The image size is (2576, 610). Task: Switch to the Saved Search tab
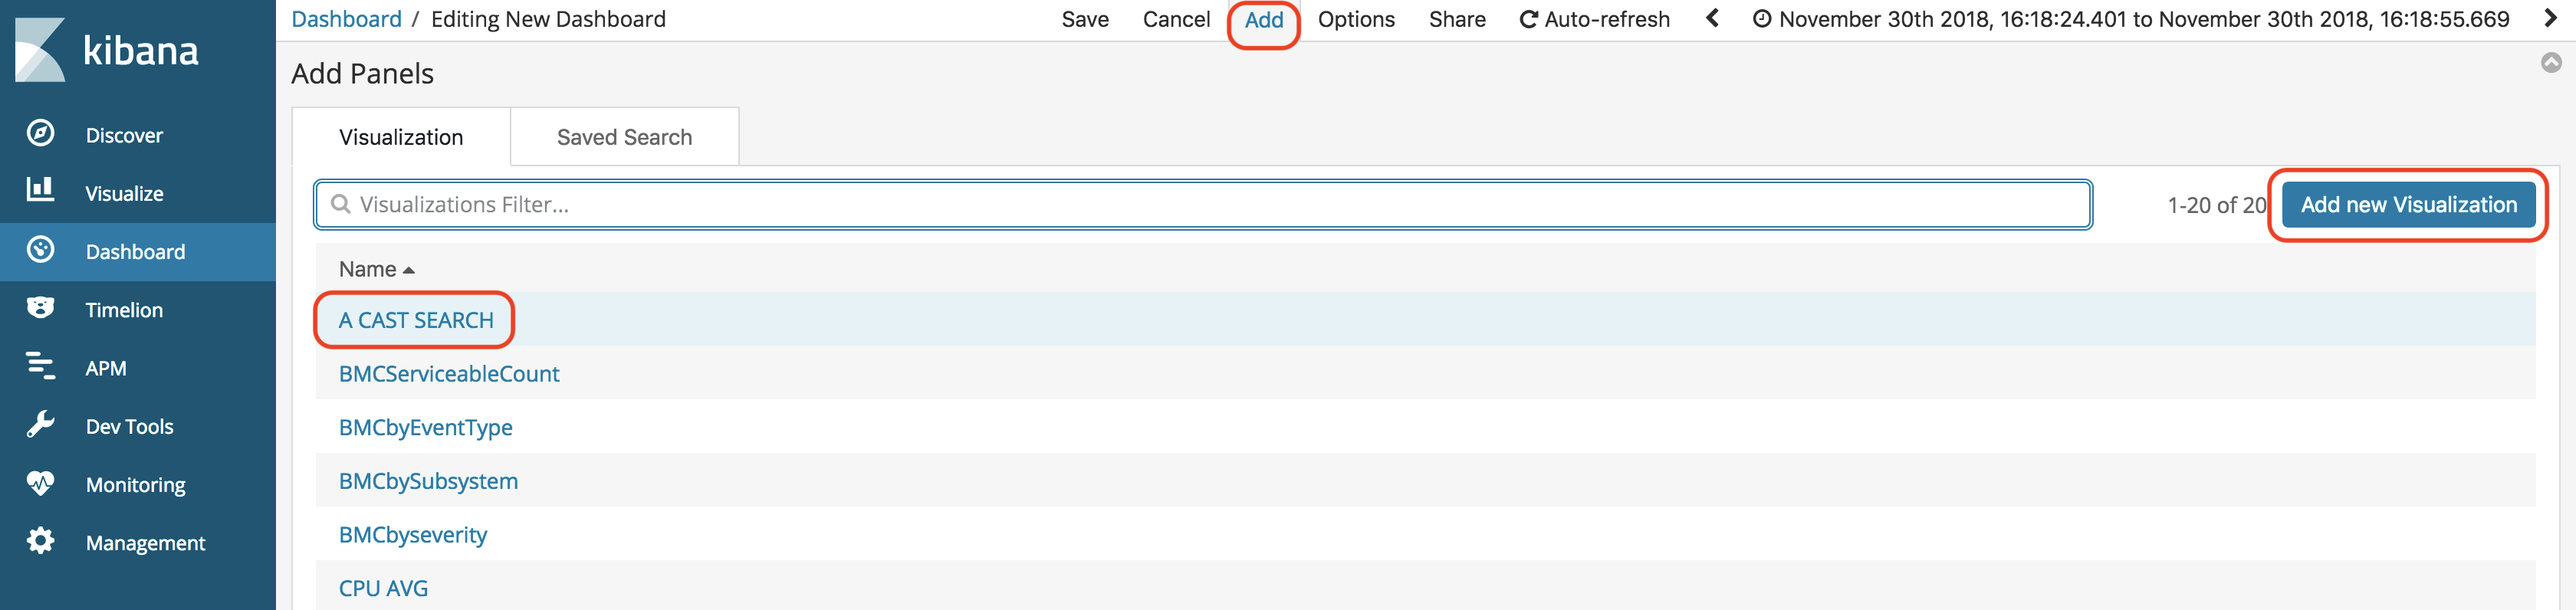pyautogui.click(x=624, y=137)
